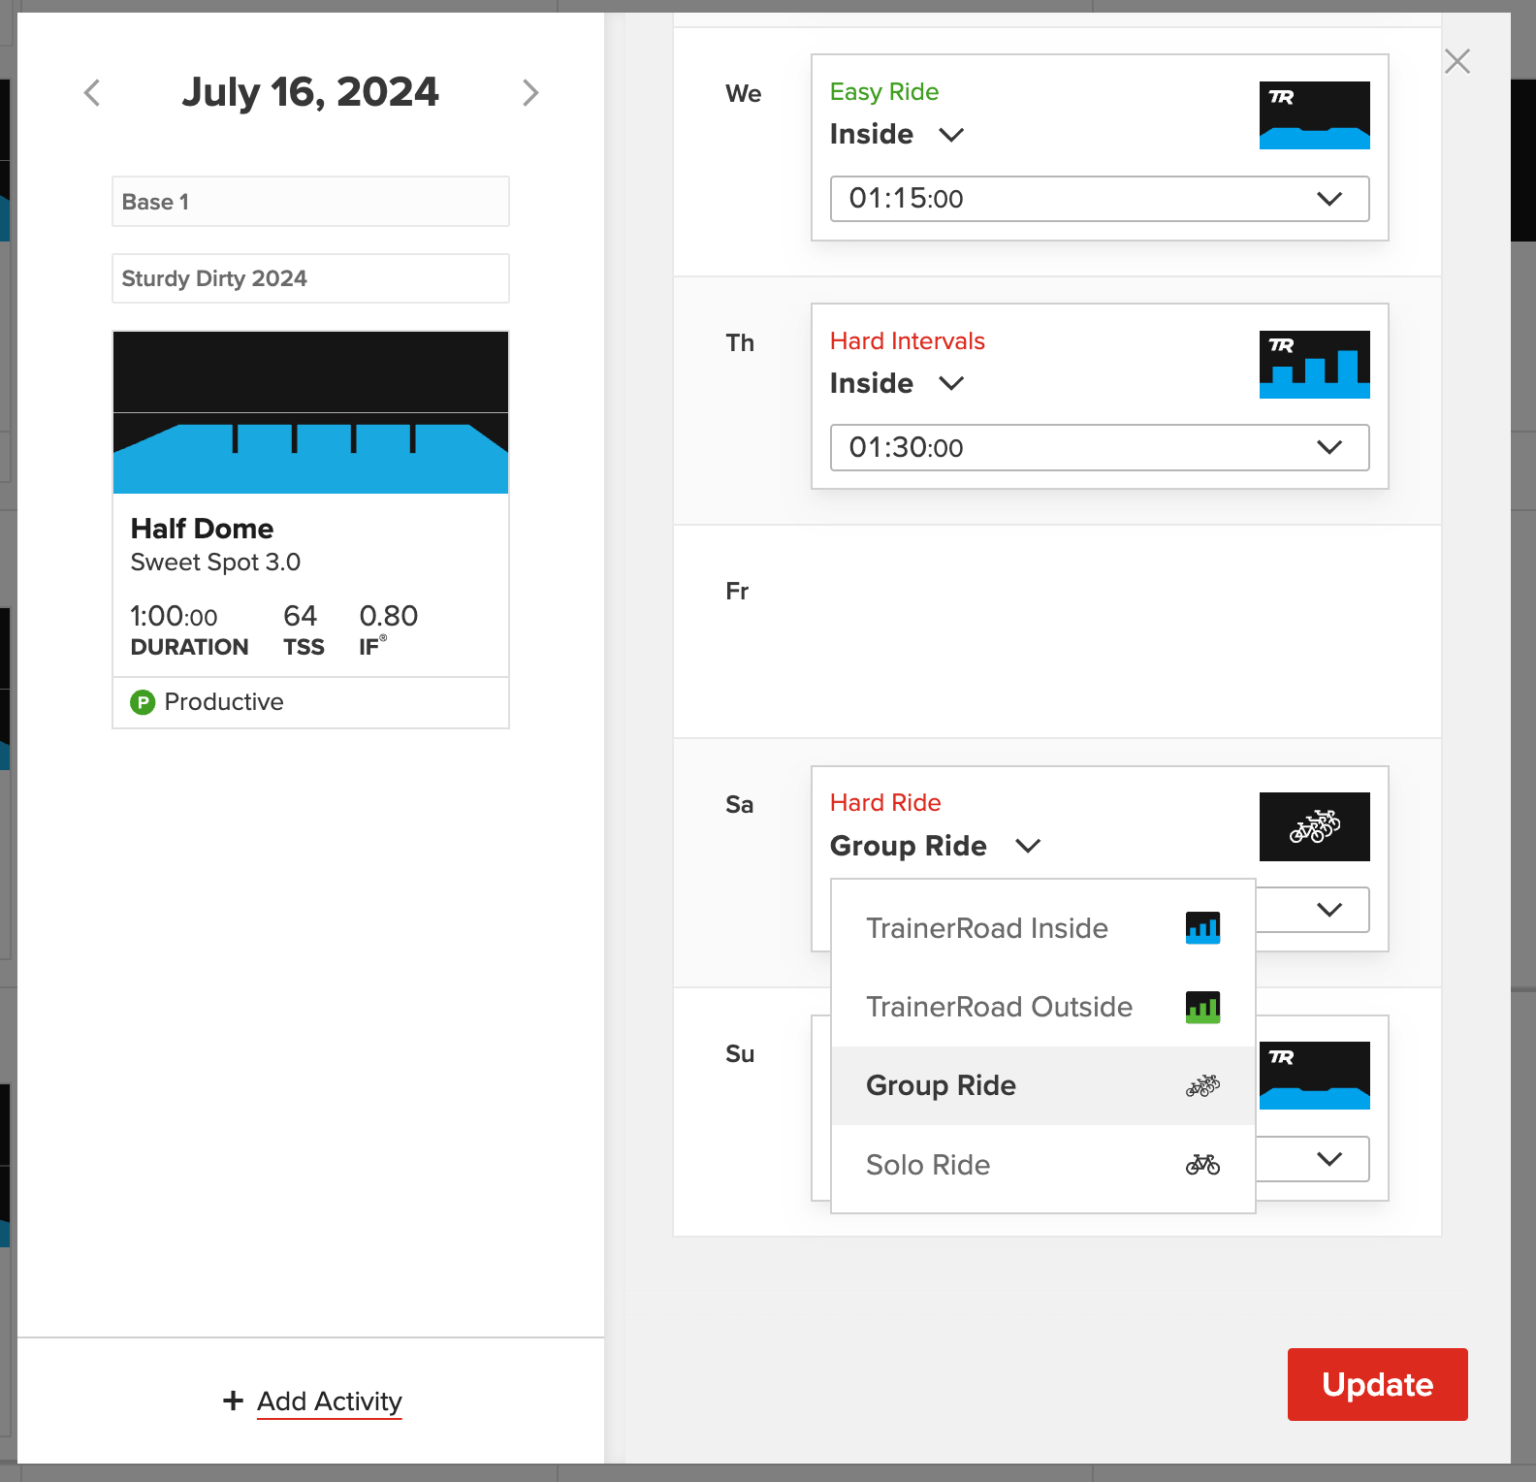Viewport: 1536px width, 1482px height.
Task: Click the Thursday Hard Intervals workout thumbnail
Action: pos(1314,364)
